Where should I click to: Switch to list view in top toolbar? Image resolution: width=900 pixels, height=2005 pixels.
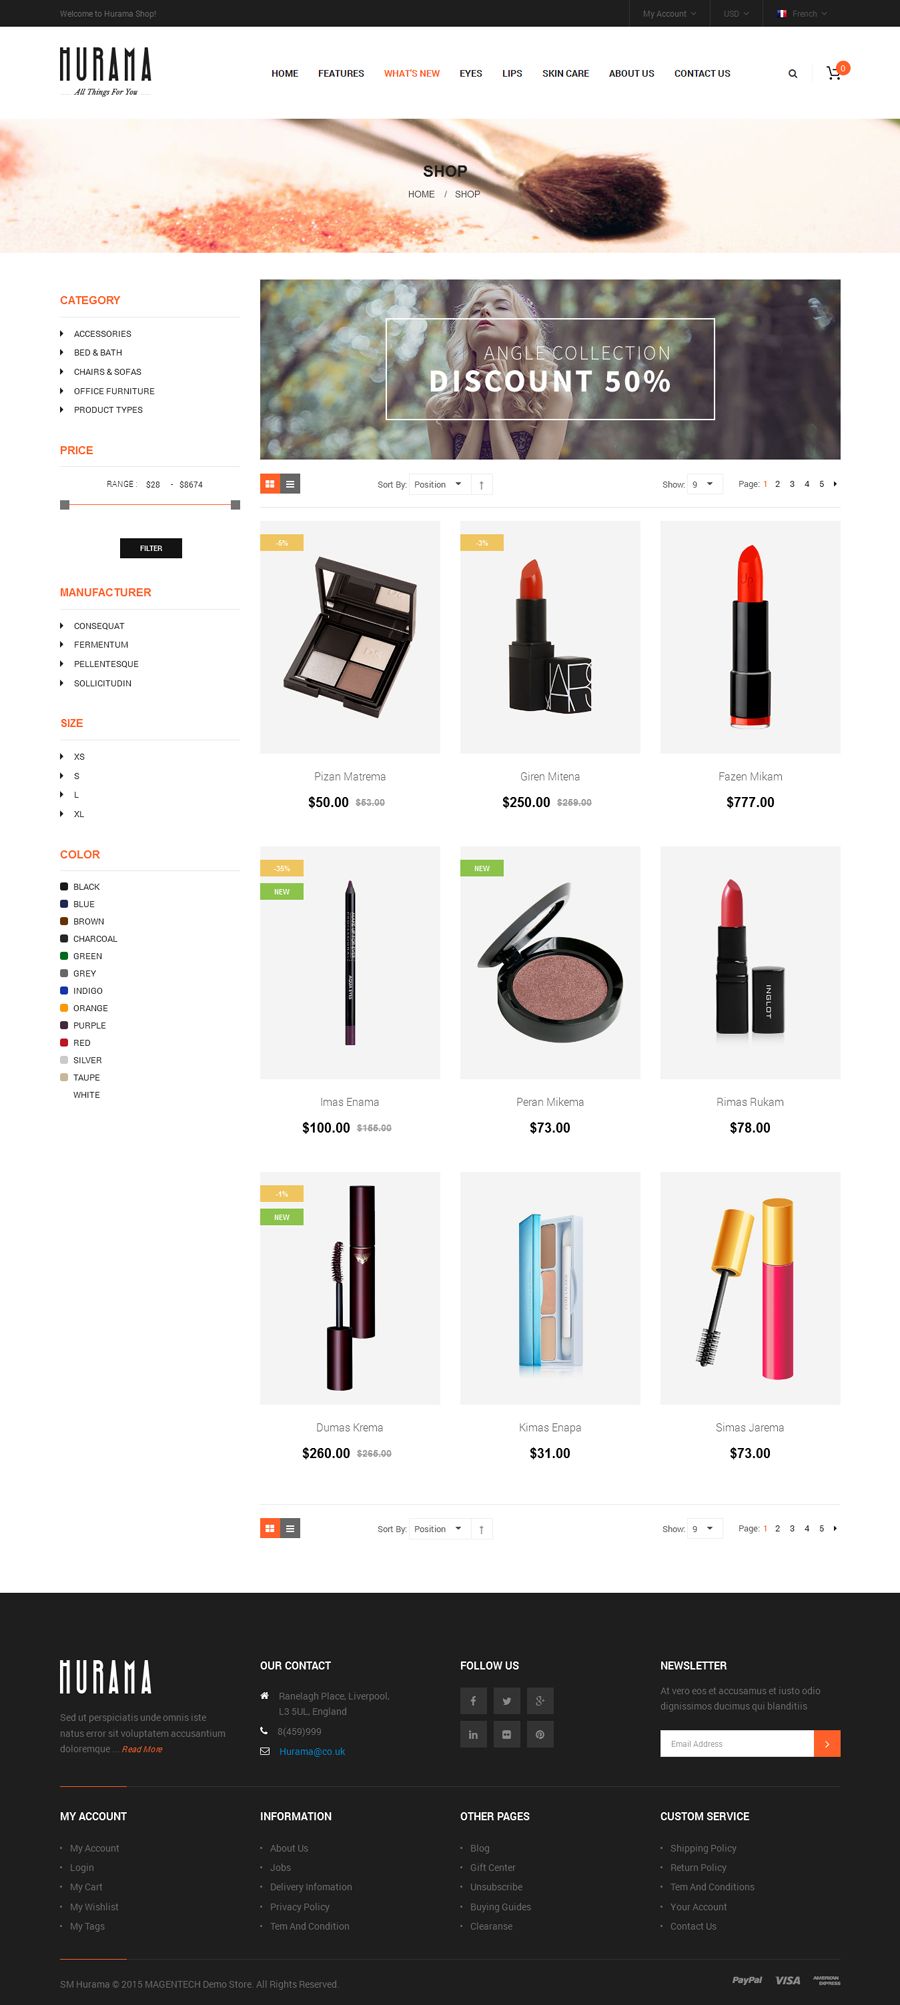290,484
